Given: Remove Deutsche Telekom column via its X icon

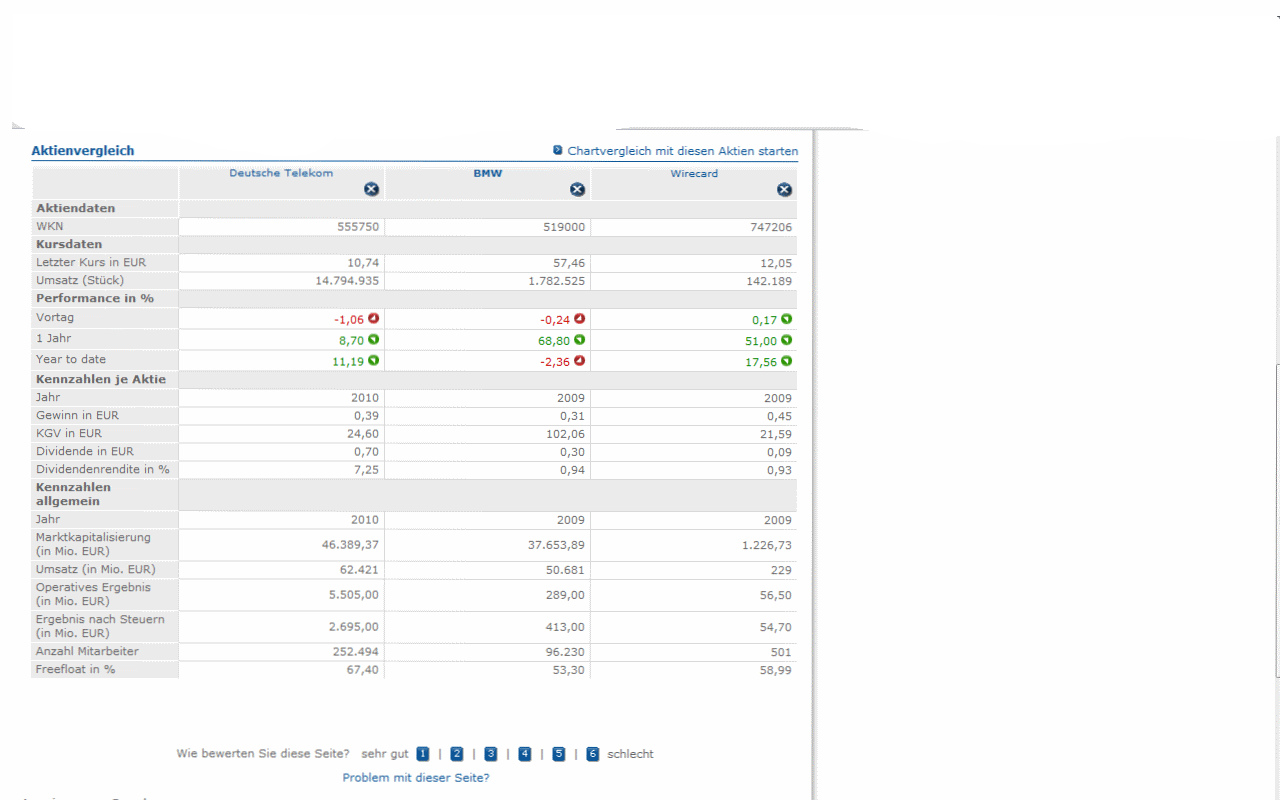Looking at the screenshot, I should point(371,189).
